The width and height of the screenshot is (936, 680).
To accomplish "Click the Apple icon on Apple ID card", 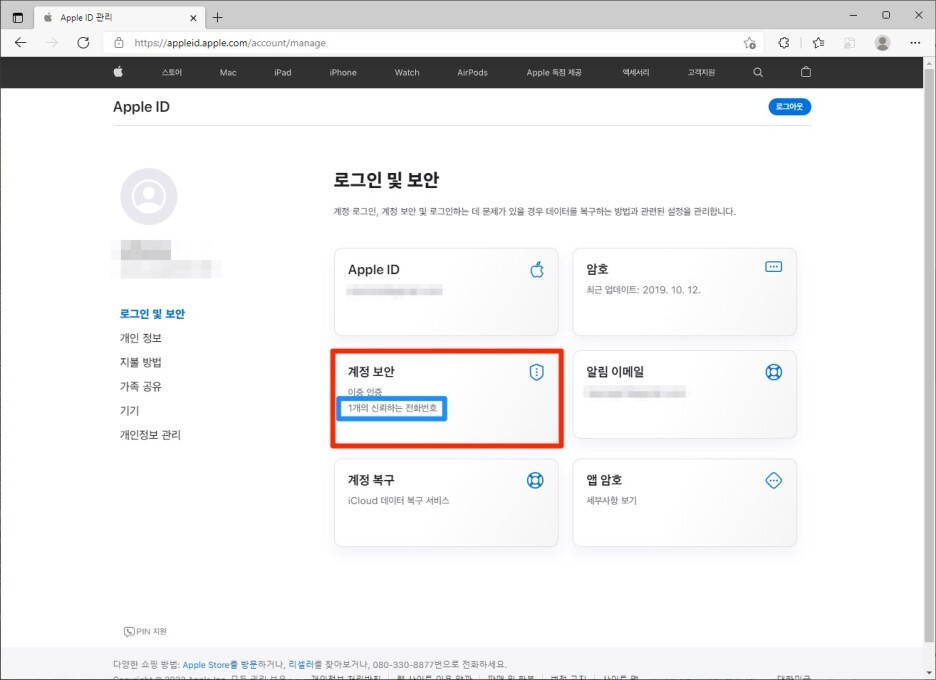I will click(537, 269).
